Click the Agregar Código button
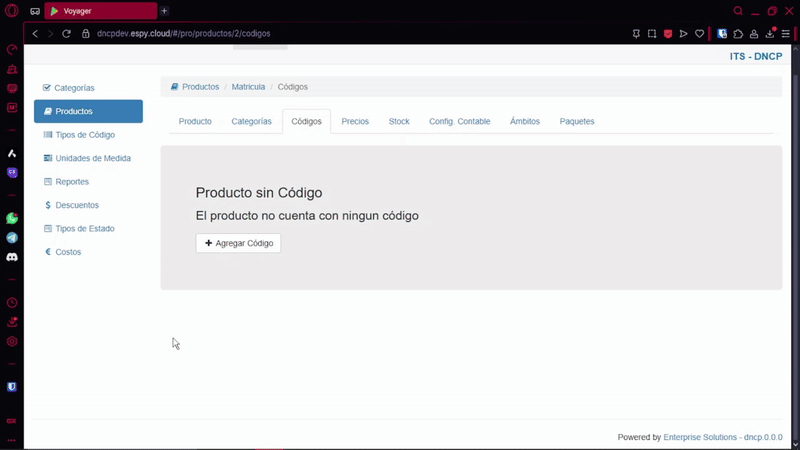The image size is (800, 450). (x=238, y=243)
